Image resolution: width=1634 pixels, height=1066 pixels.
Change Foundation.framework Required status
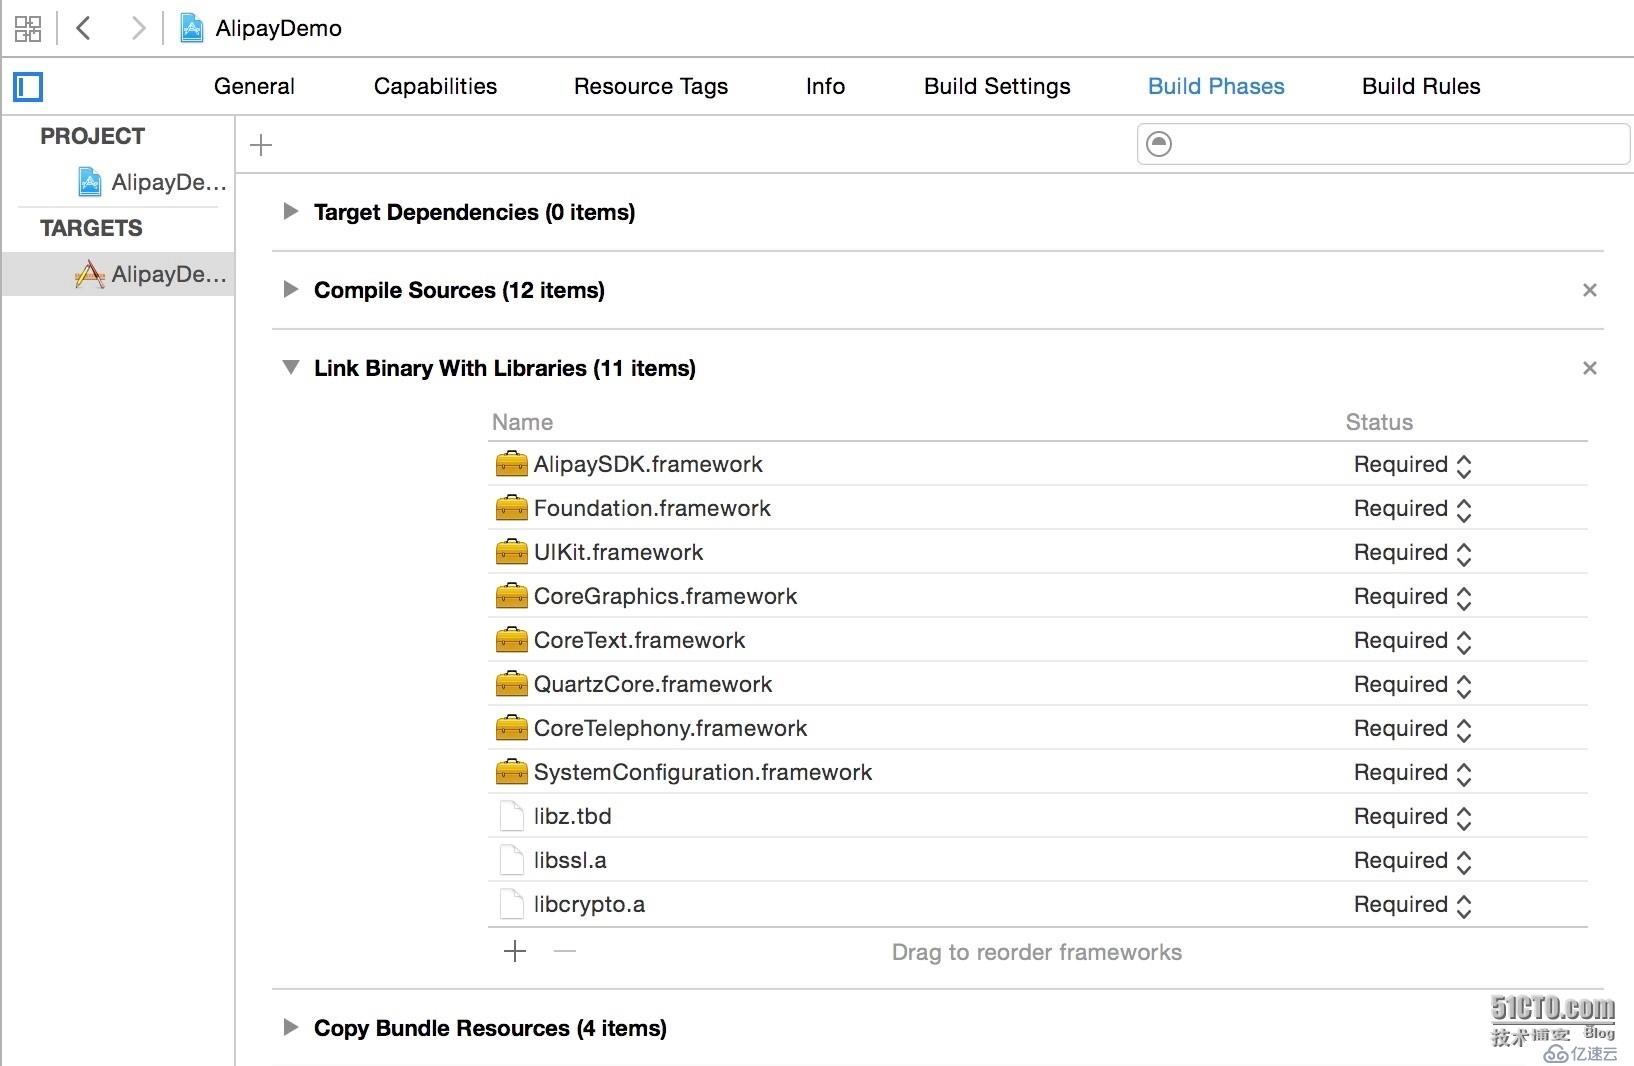point(1412,509)
